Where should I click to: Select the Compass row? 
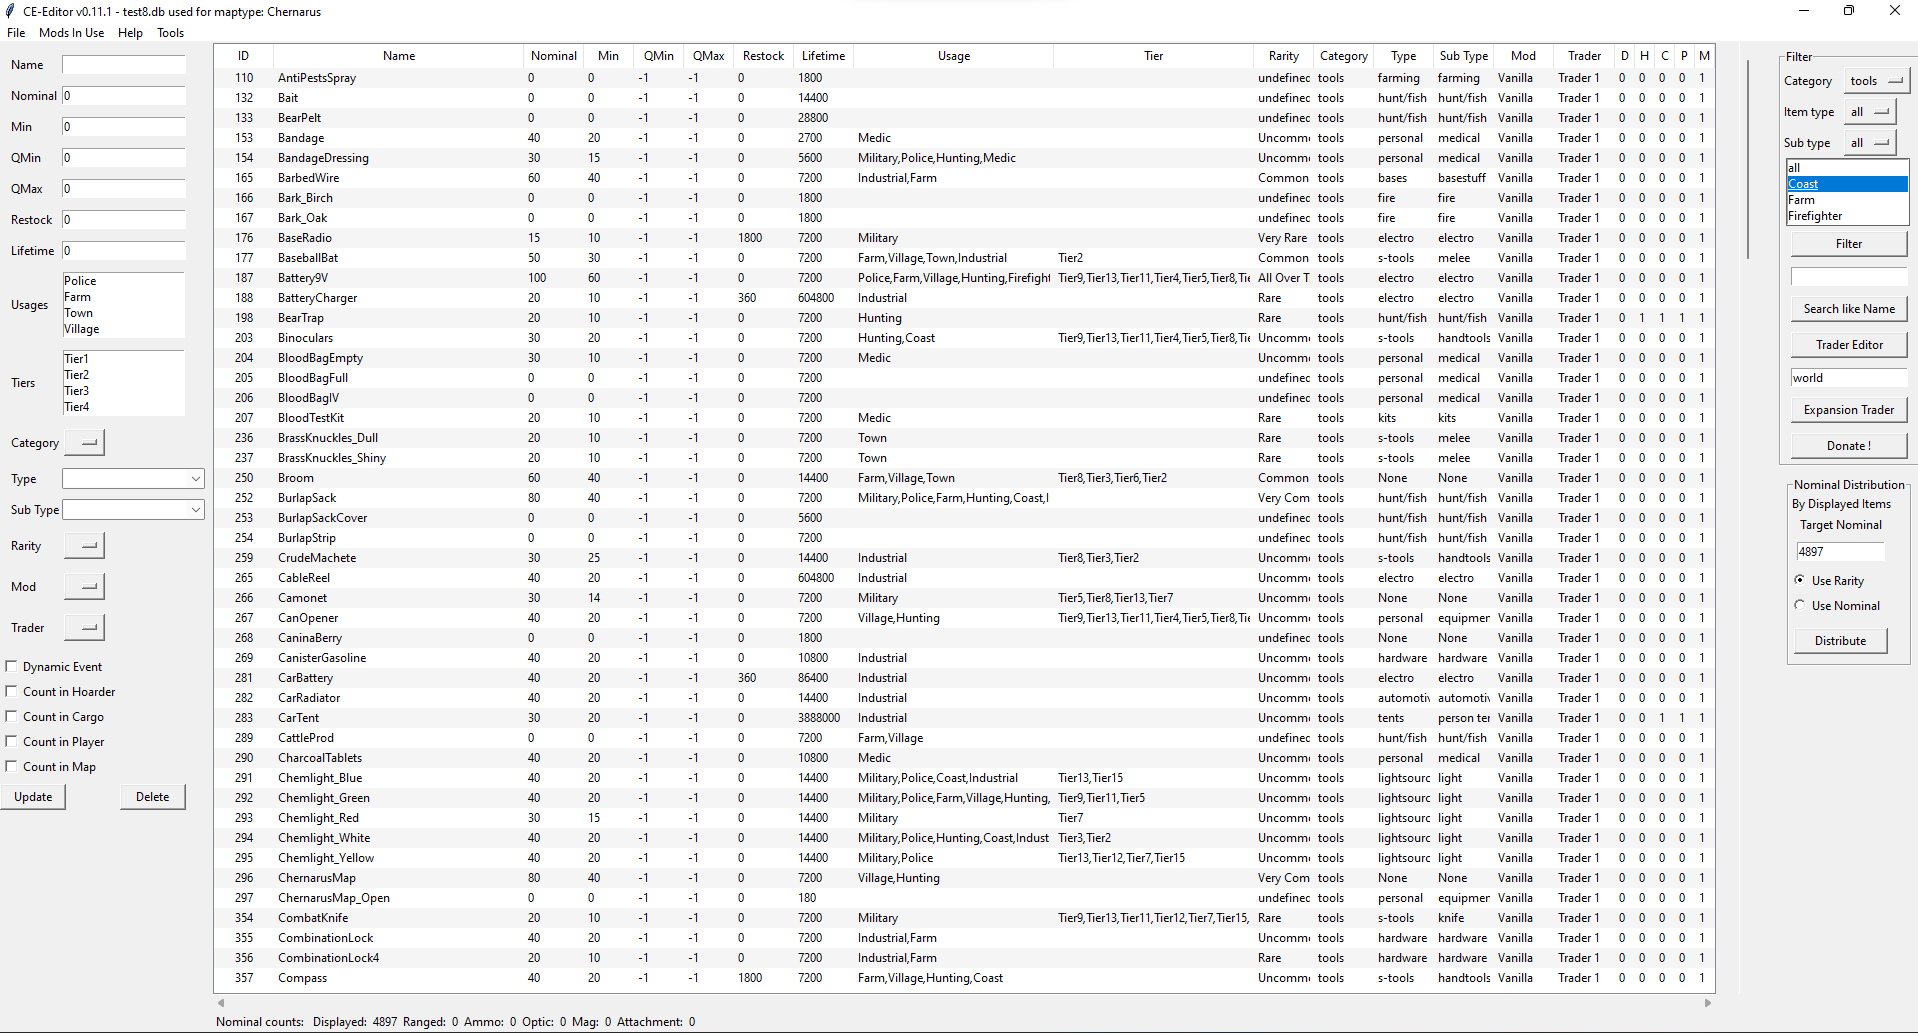(965, 978)
